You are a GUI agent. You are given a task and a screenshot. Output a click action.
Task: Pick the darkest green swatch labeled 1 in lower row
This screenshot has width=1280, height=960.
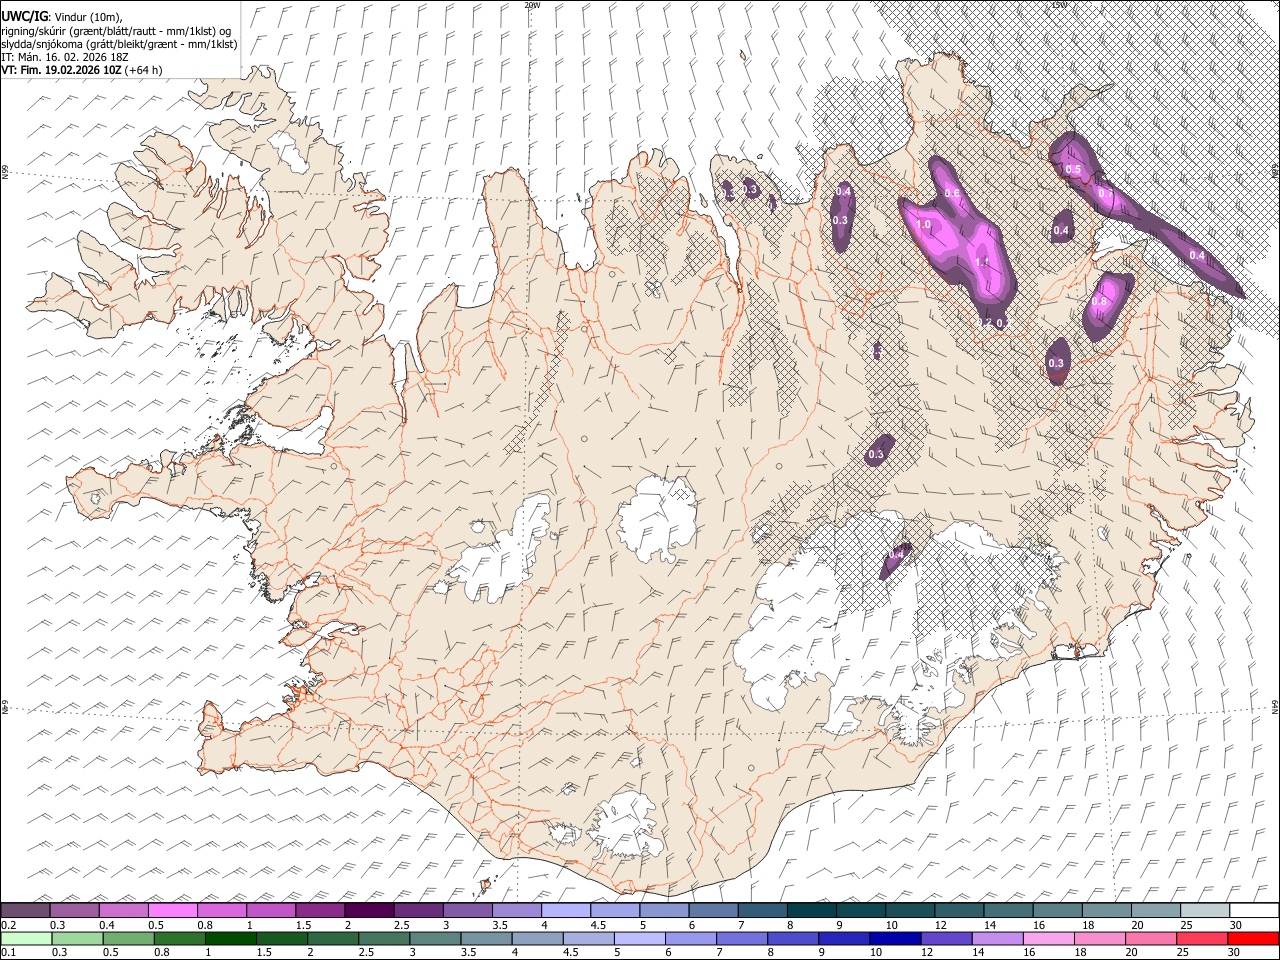click(230, 938)
